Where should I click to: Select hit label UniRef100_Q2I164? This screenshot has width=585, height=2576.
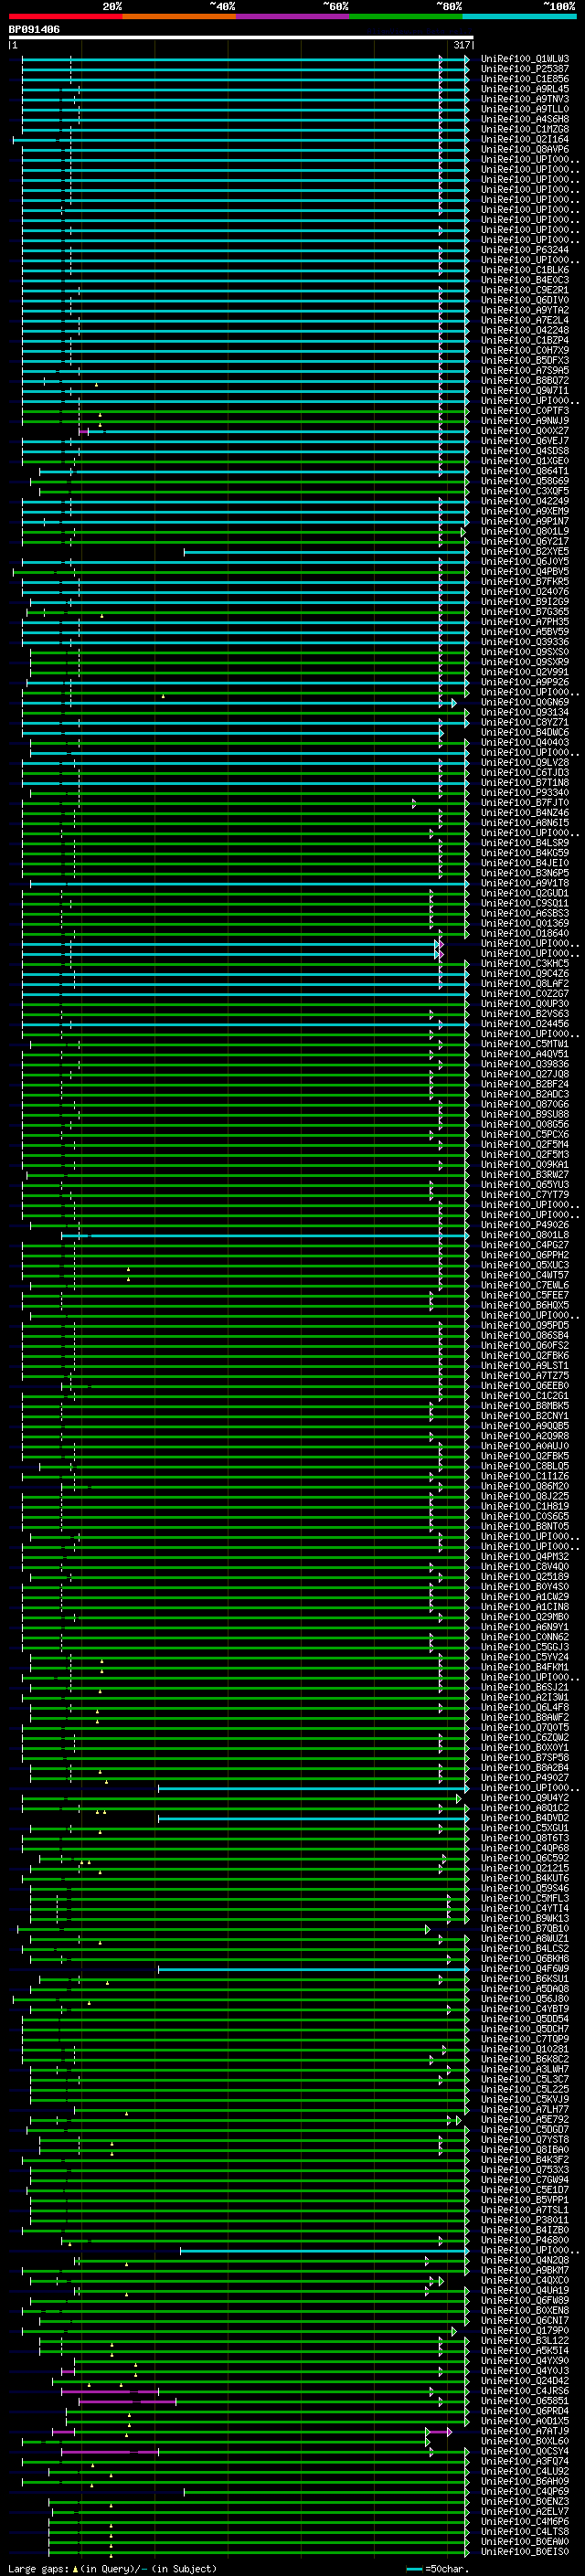click(525, 139)
